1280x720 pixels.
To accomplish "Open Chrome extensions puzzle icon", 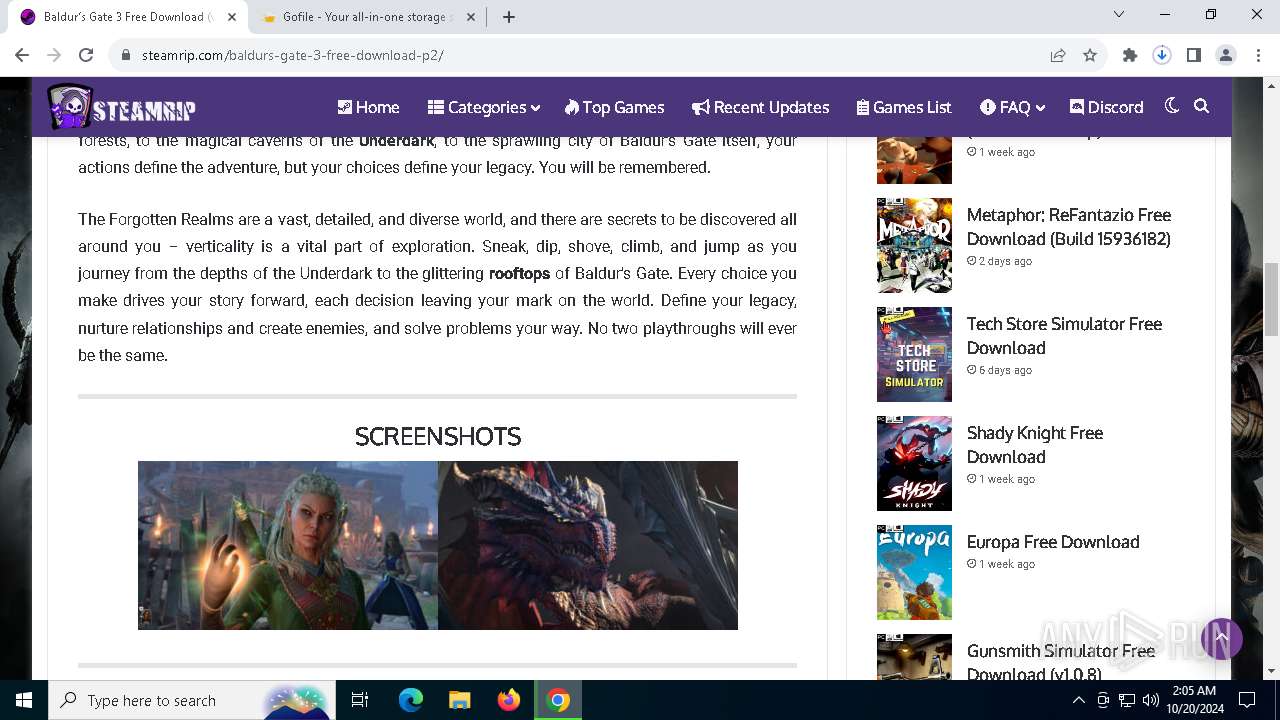I will [1130, 55].
